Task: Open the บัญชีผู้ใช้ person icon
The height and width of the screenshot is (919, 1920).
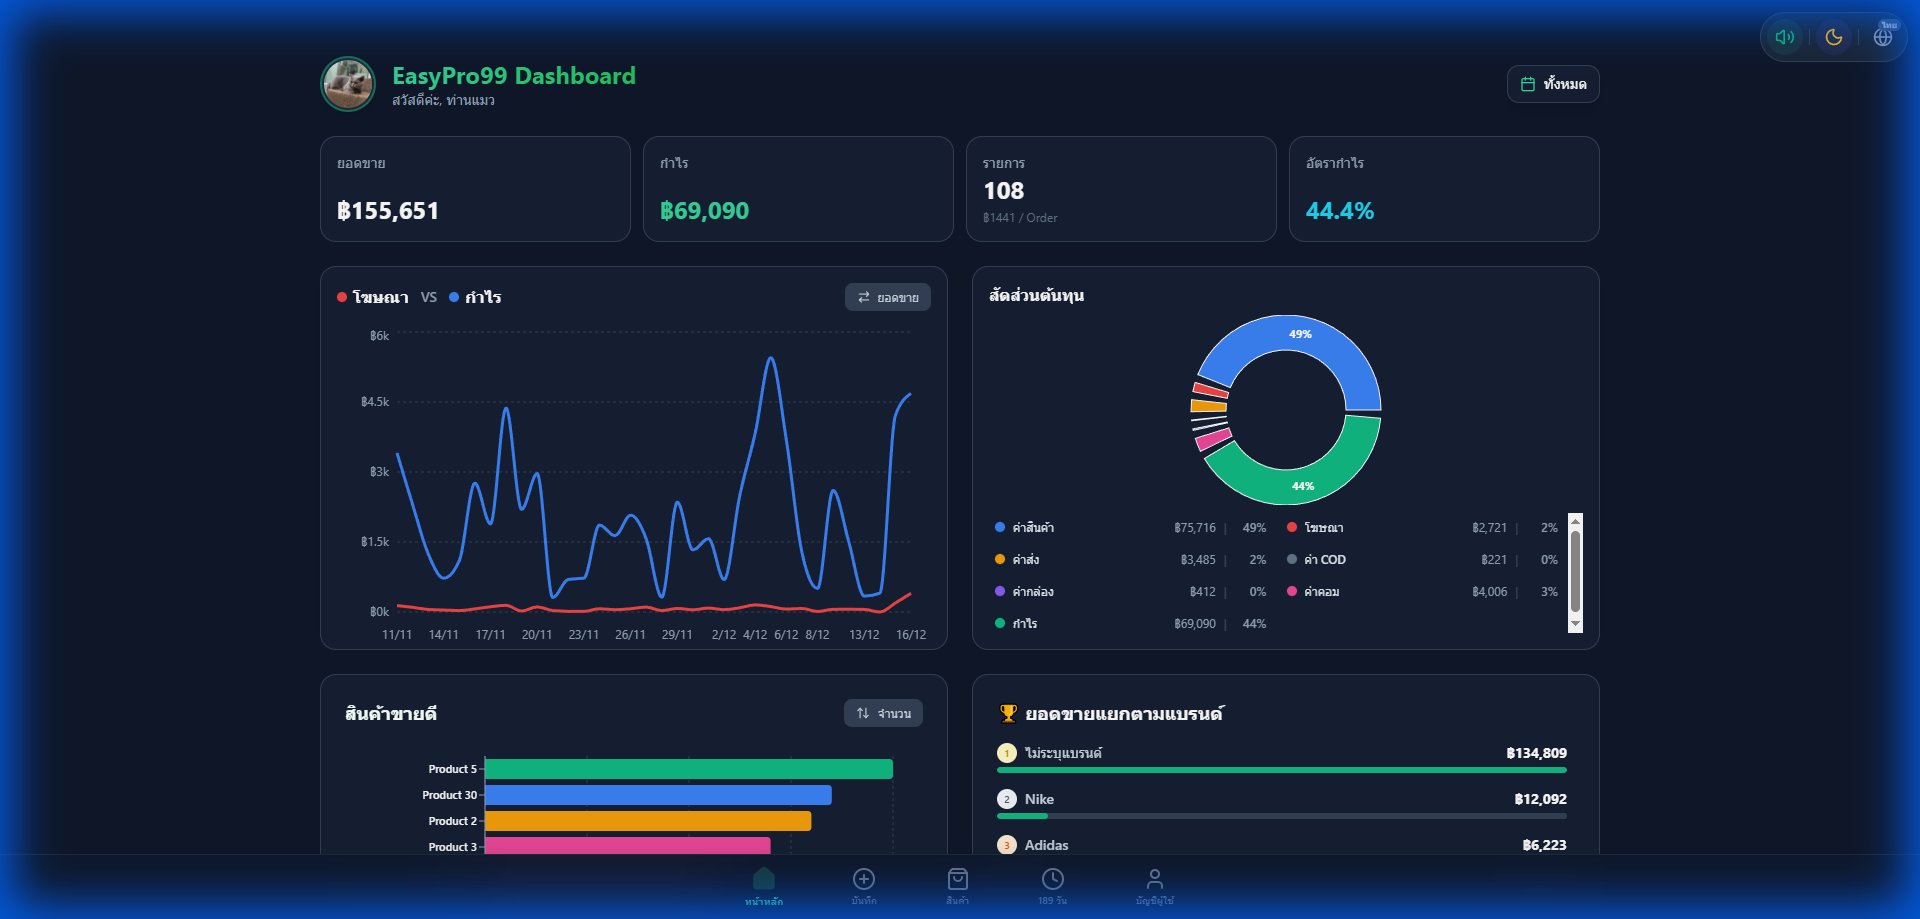Action: [x=1155, y=880]
